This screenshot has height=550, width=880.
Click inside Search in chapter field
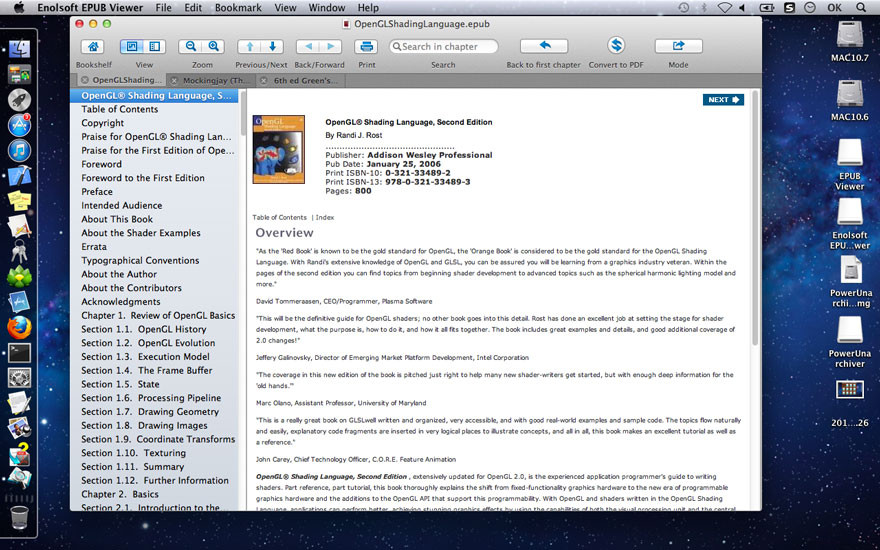443,47
